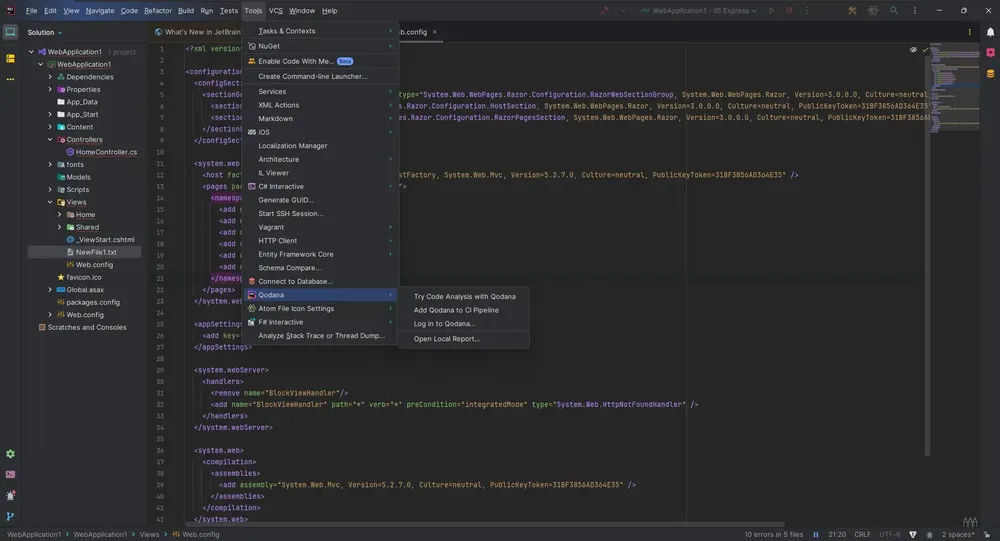Screen dimensions: 1000x541
Task: Open the NuGet submenu
Action: [321, 46]
